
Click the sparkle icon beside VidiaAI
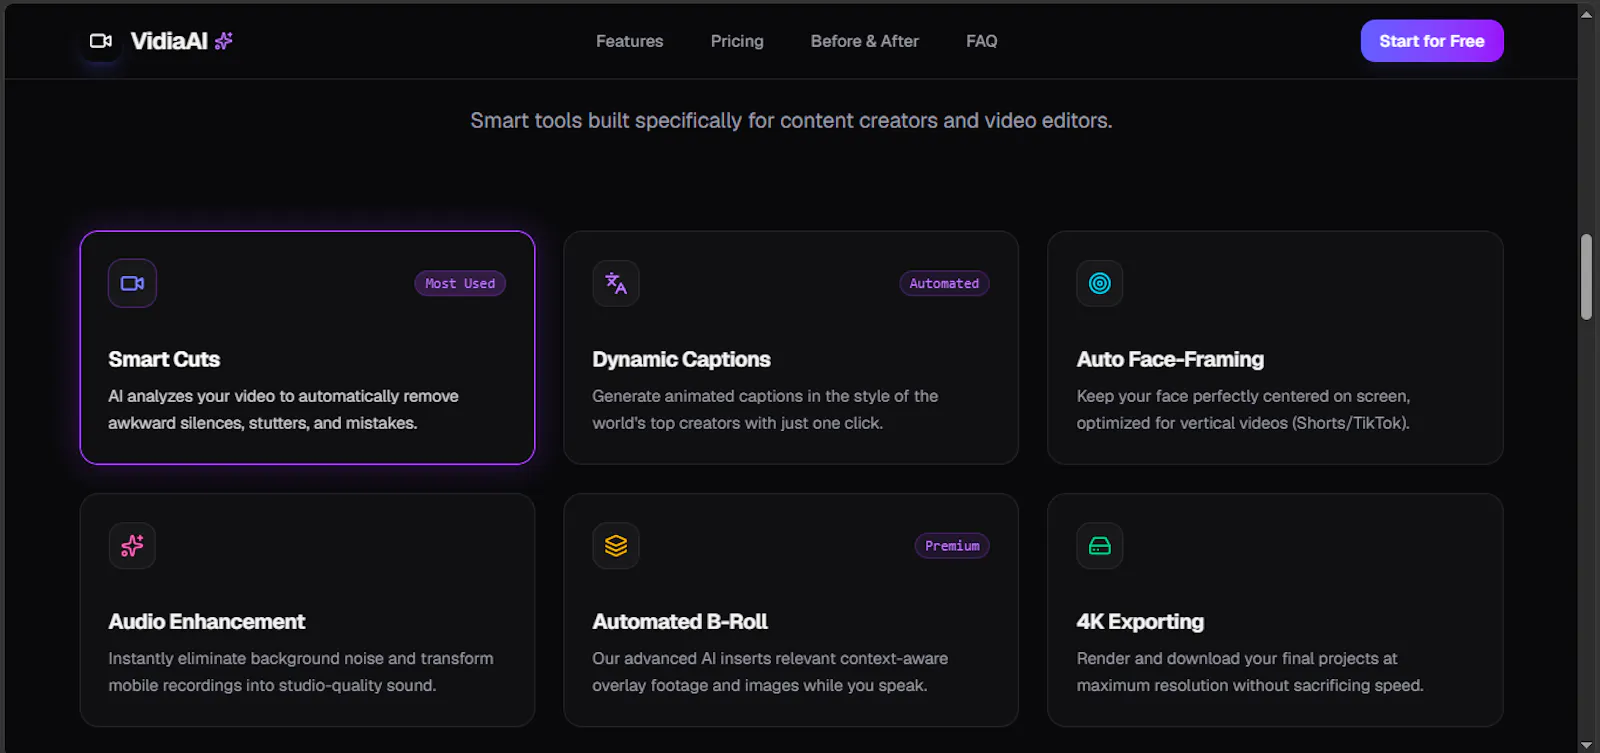tap(223, 41)
